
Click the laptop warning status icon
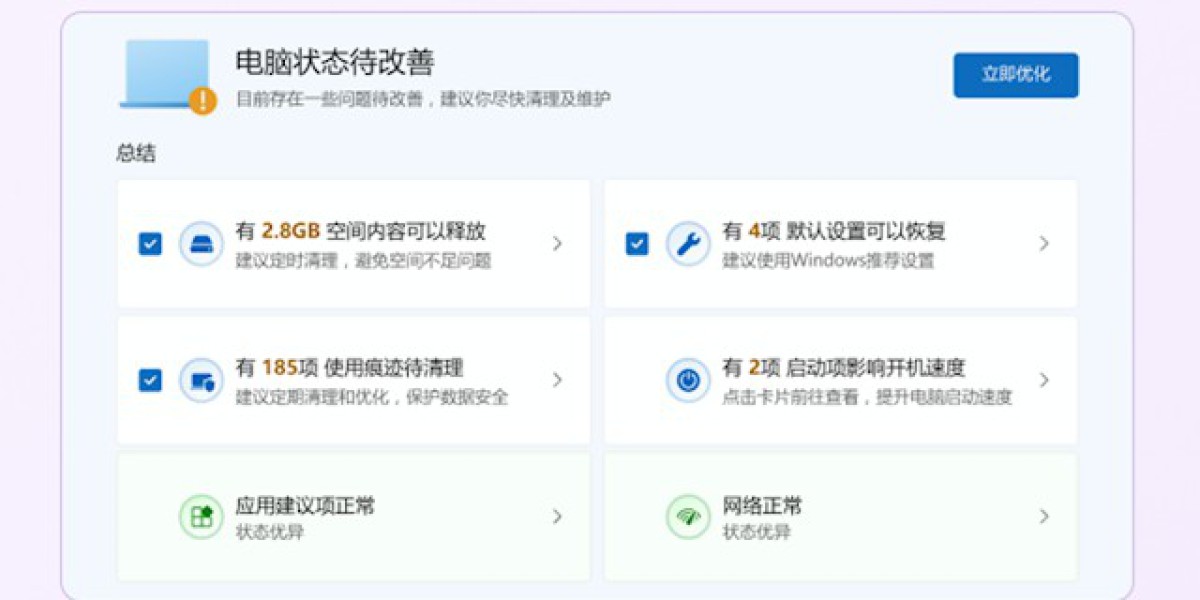[x=168, y=76]
